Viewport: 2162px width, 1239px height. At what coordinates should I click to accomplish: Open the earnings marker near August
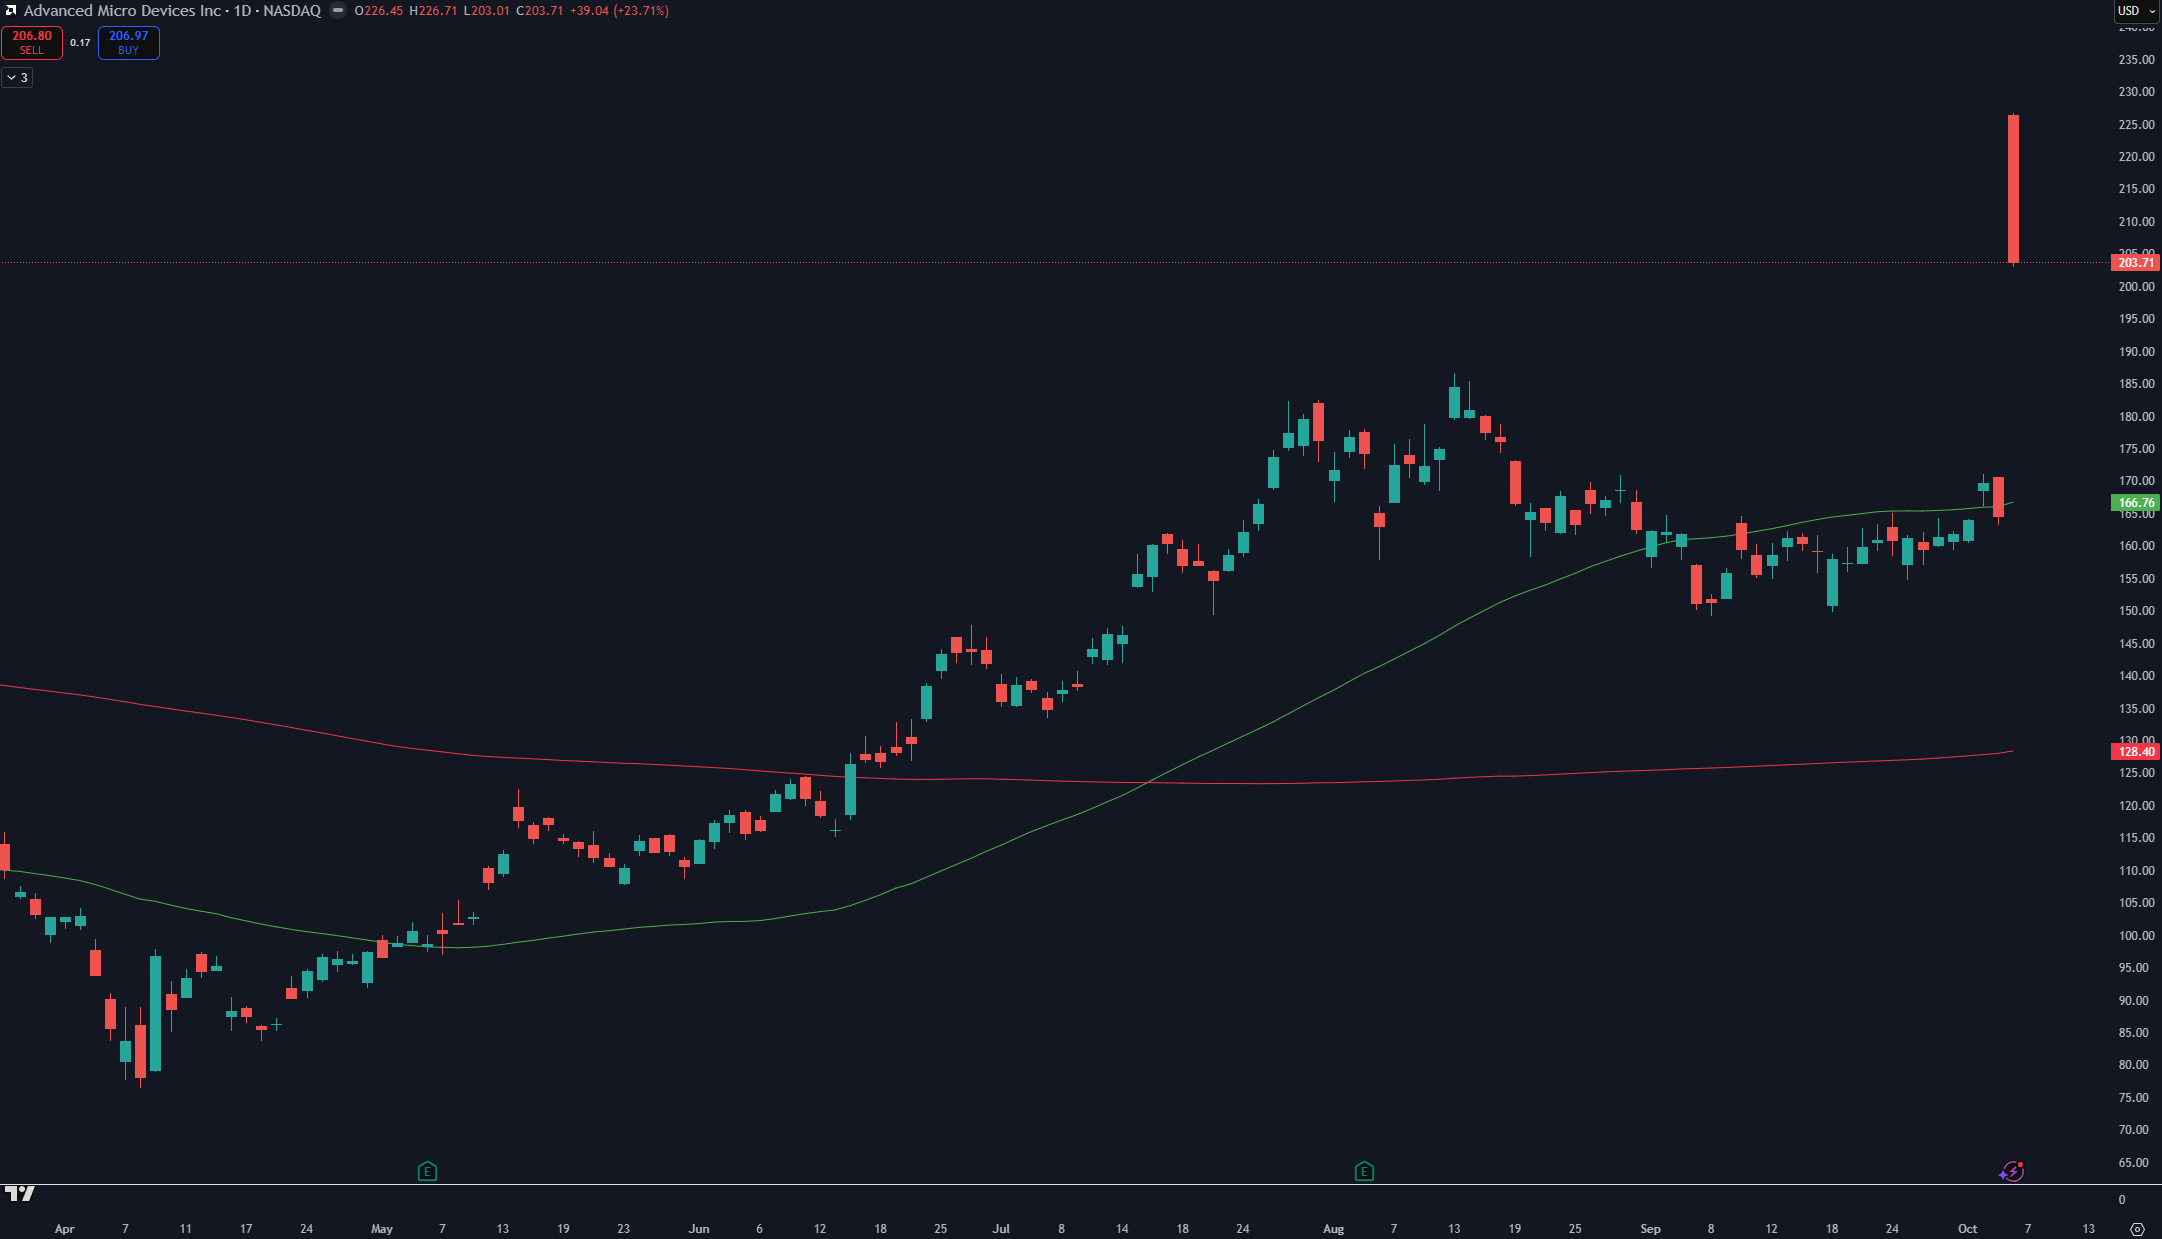pos(1364,1171)
